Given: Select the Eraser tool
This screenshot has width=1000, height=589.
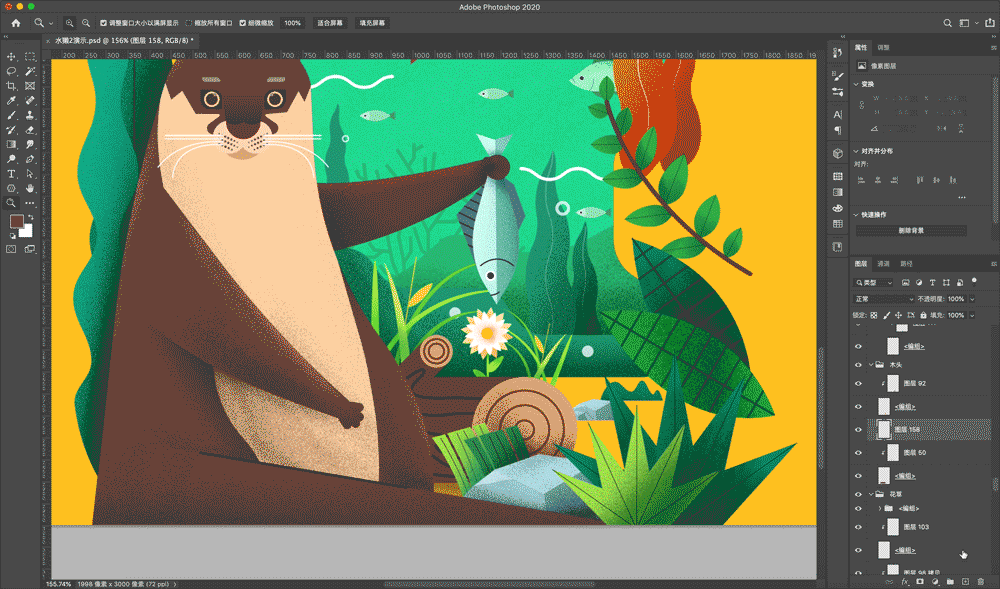Looking at the screenshot, I should tap(29, 130).
